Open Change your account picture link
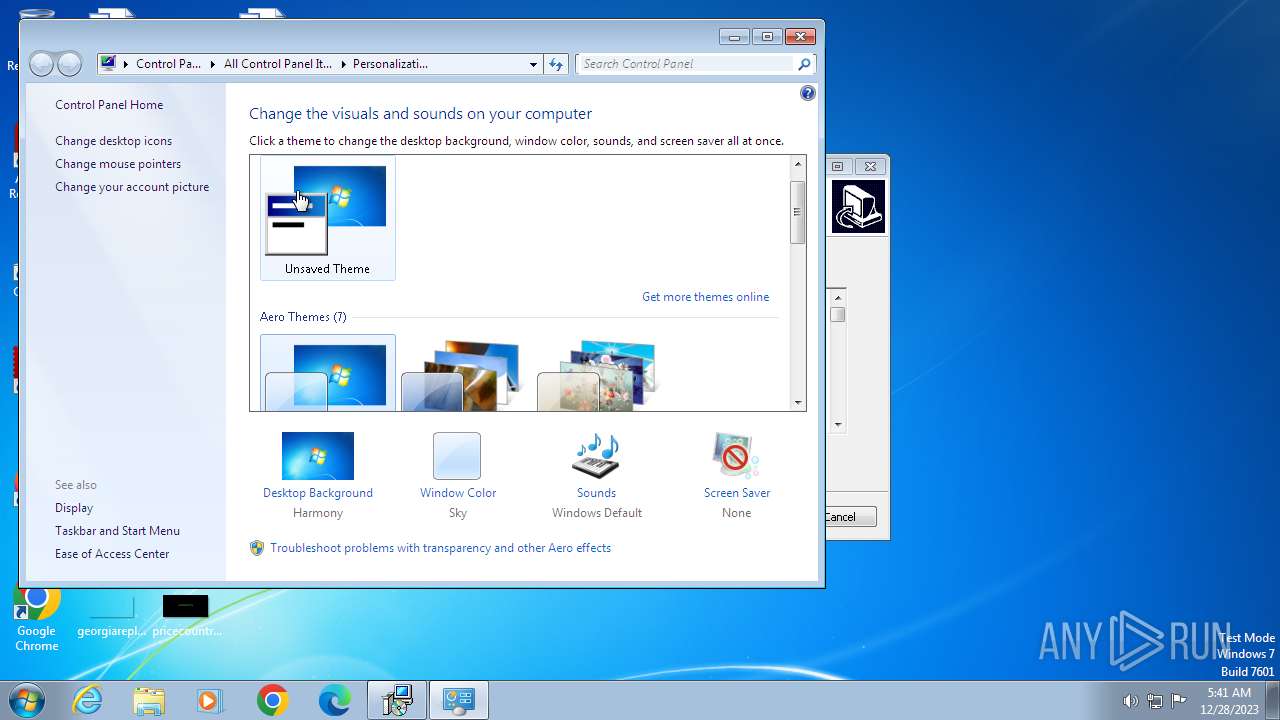 132,187
